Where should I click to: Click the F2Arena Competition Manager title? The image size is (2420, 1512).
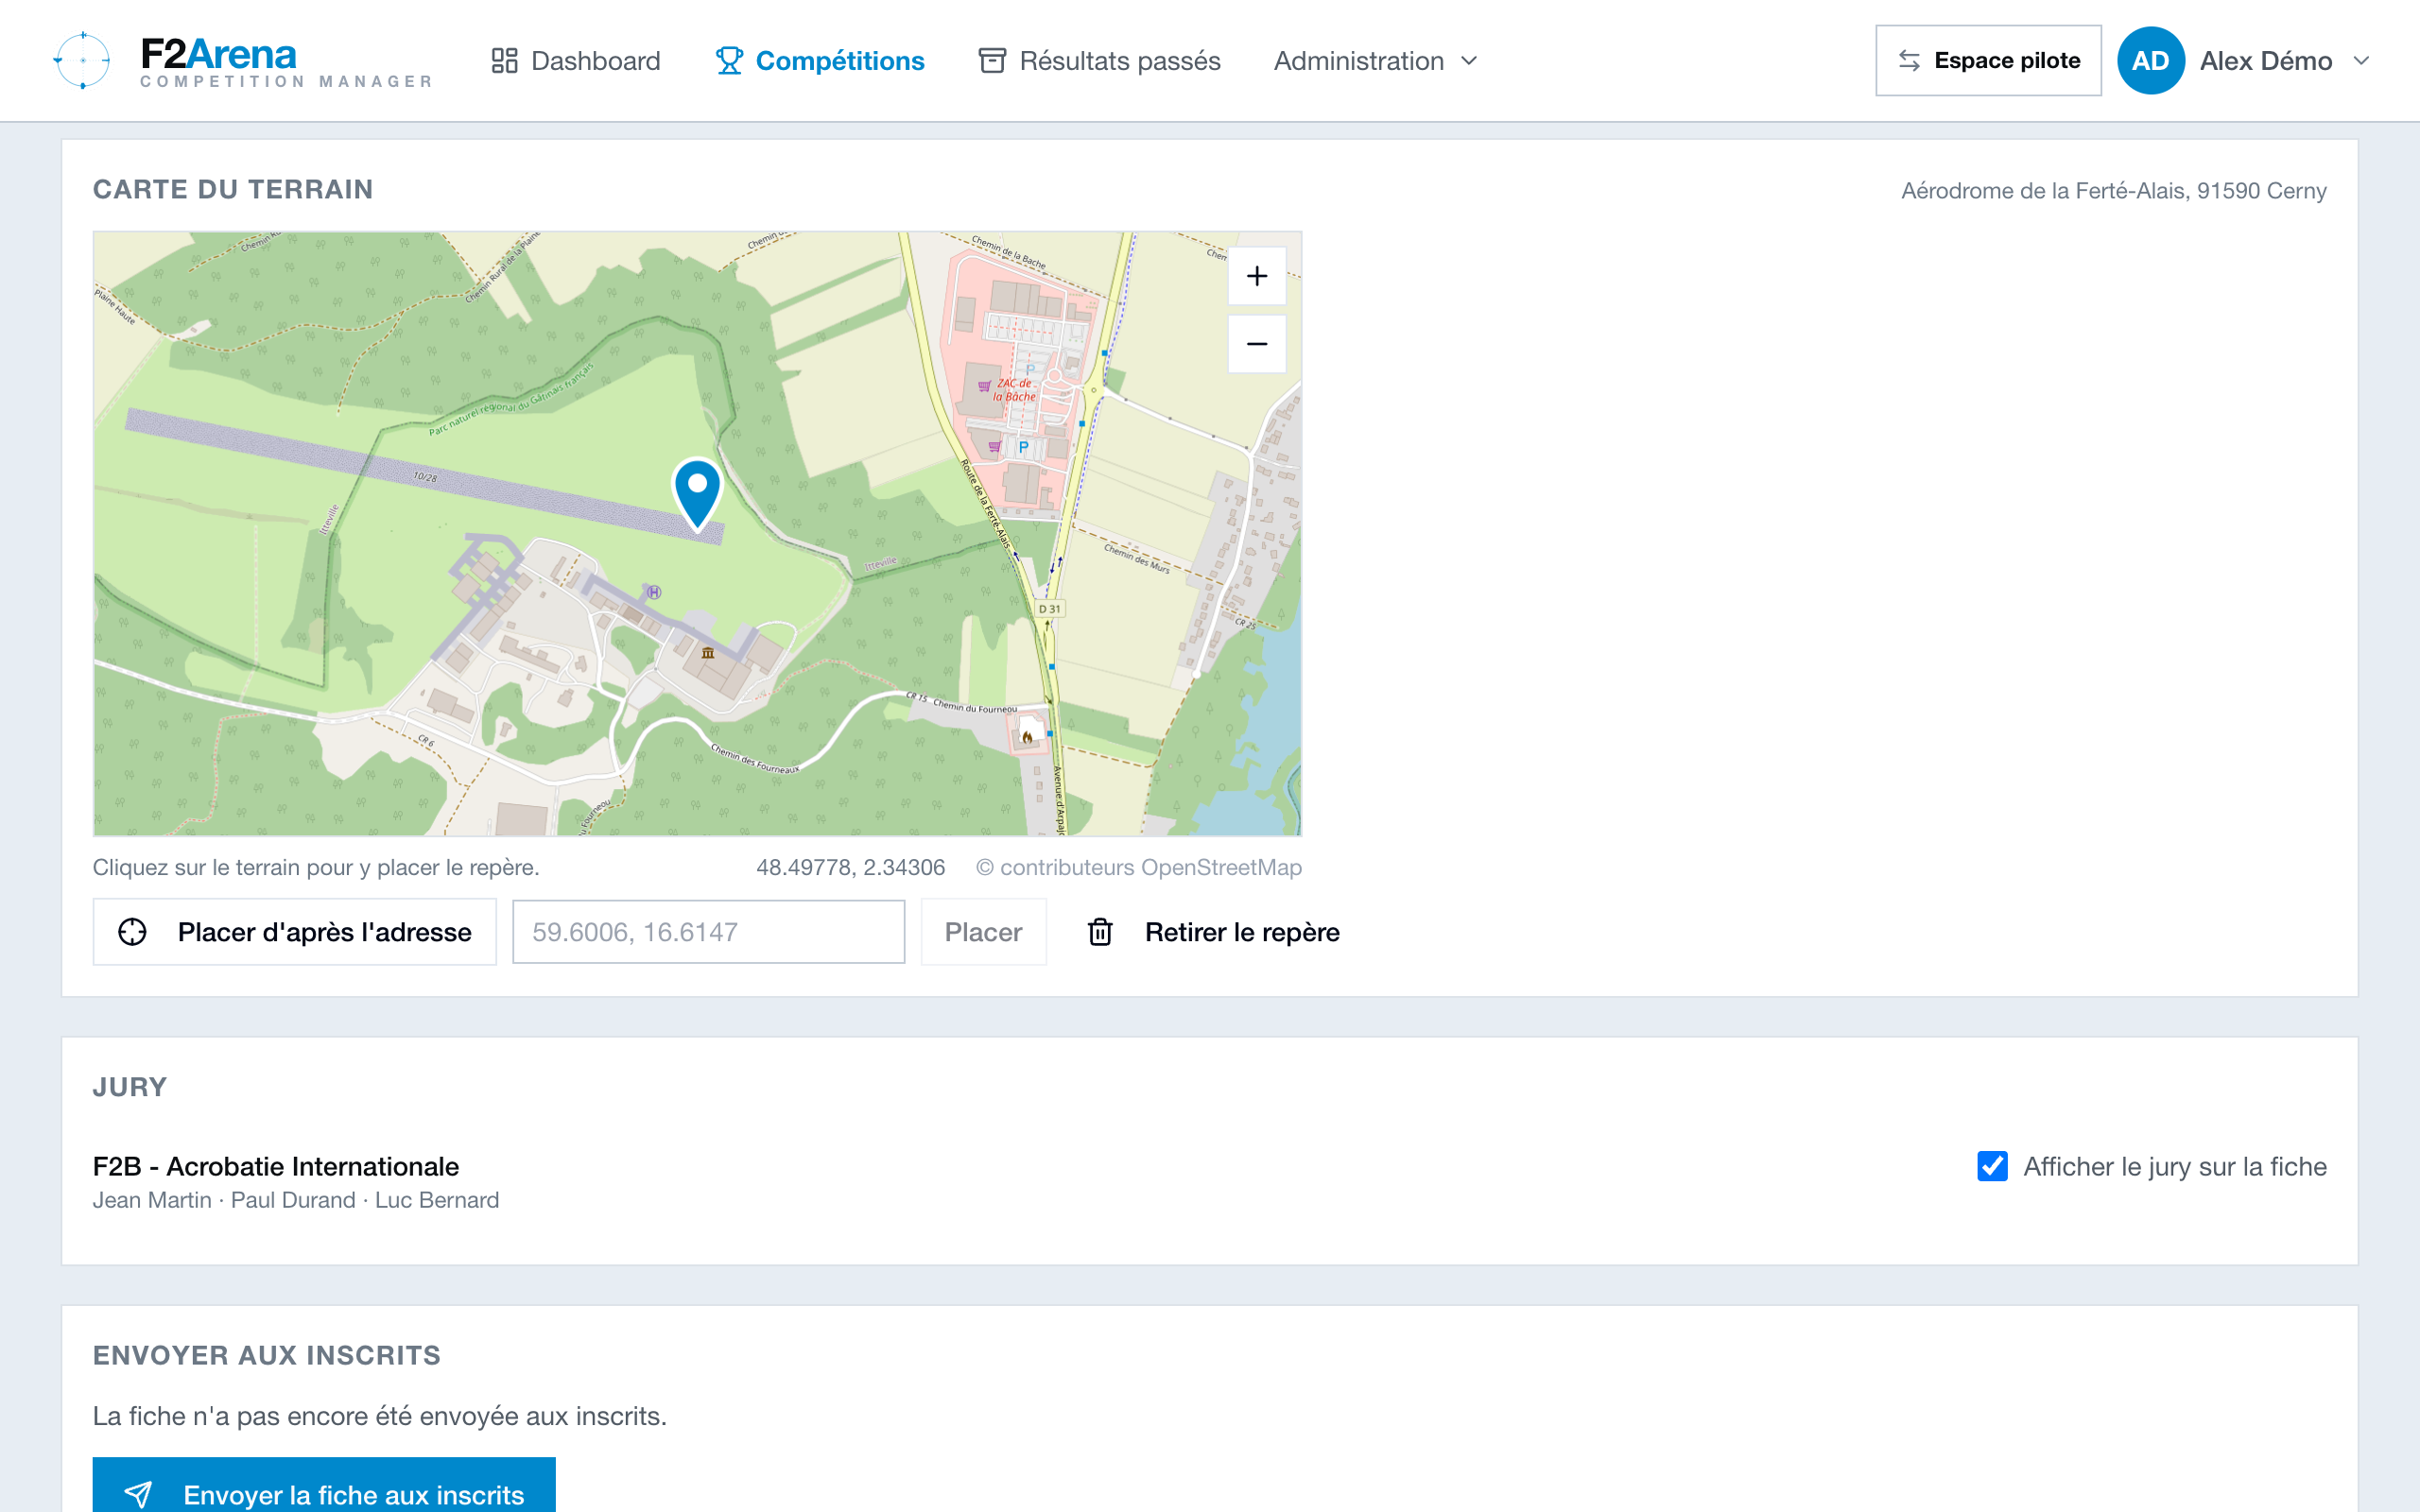point(286,61)
